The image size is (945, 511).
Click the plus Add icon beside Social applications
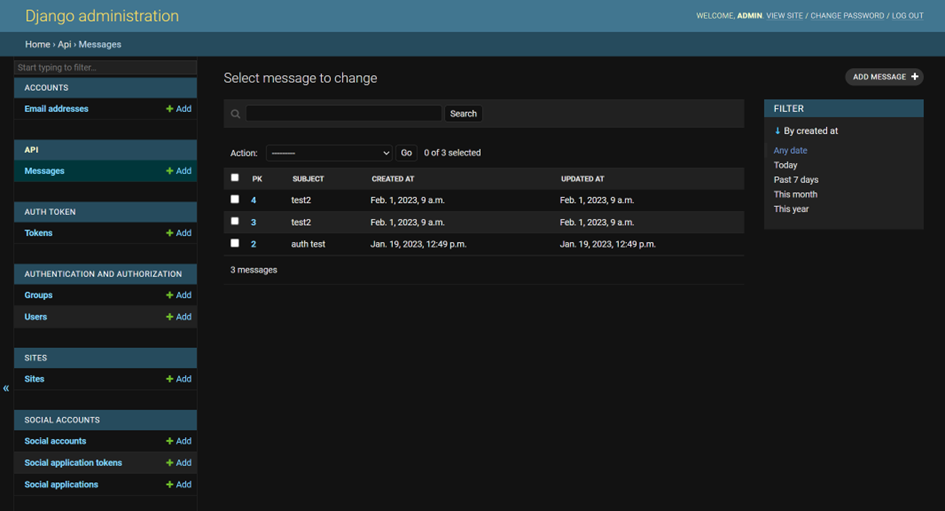tap(170, 485)
